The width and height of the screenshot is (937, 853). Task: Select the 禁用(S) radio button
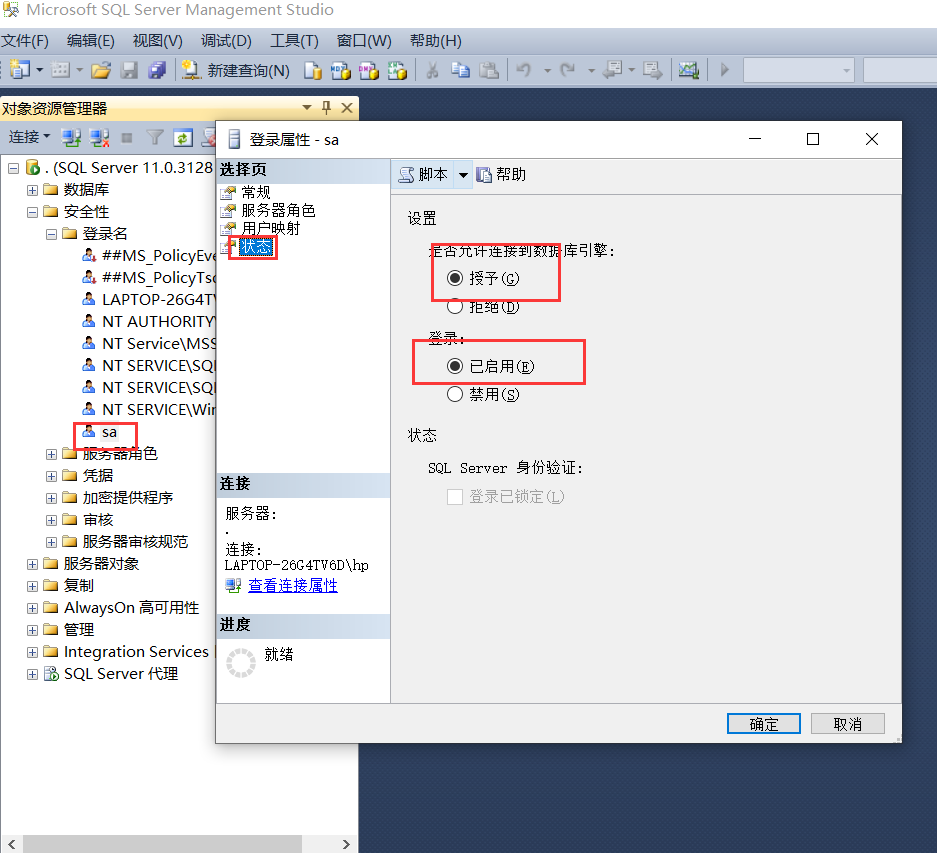[455, 395]
